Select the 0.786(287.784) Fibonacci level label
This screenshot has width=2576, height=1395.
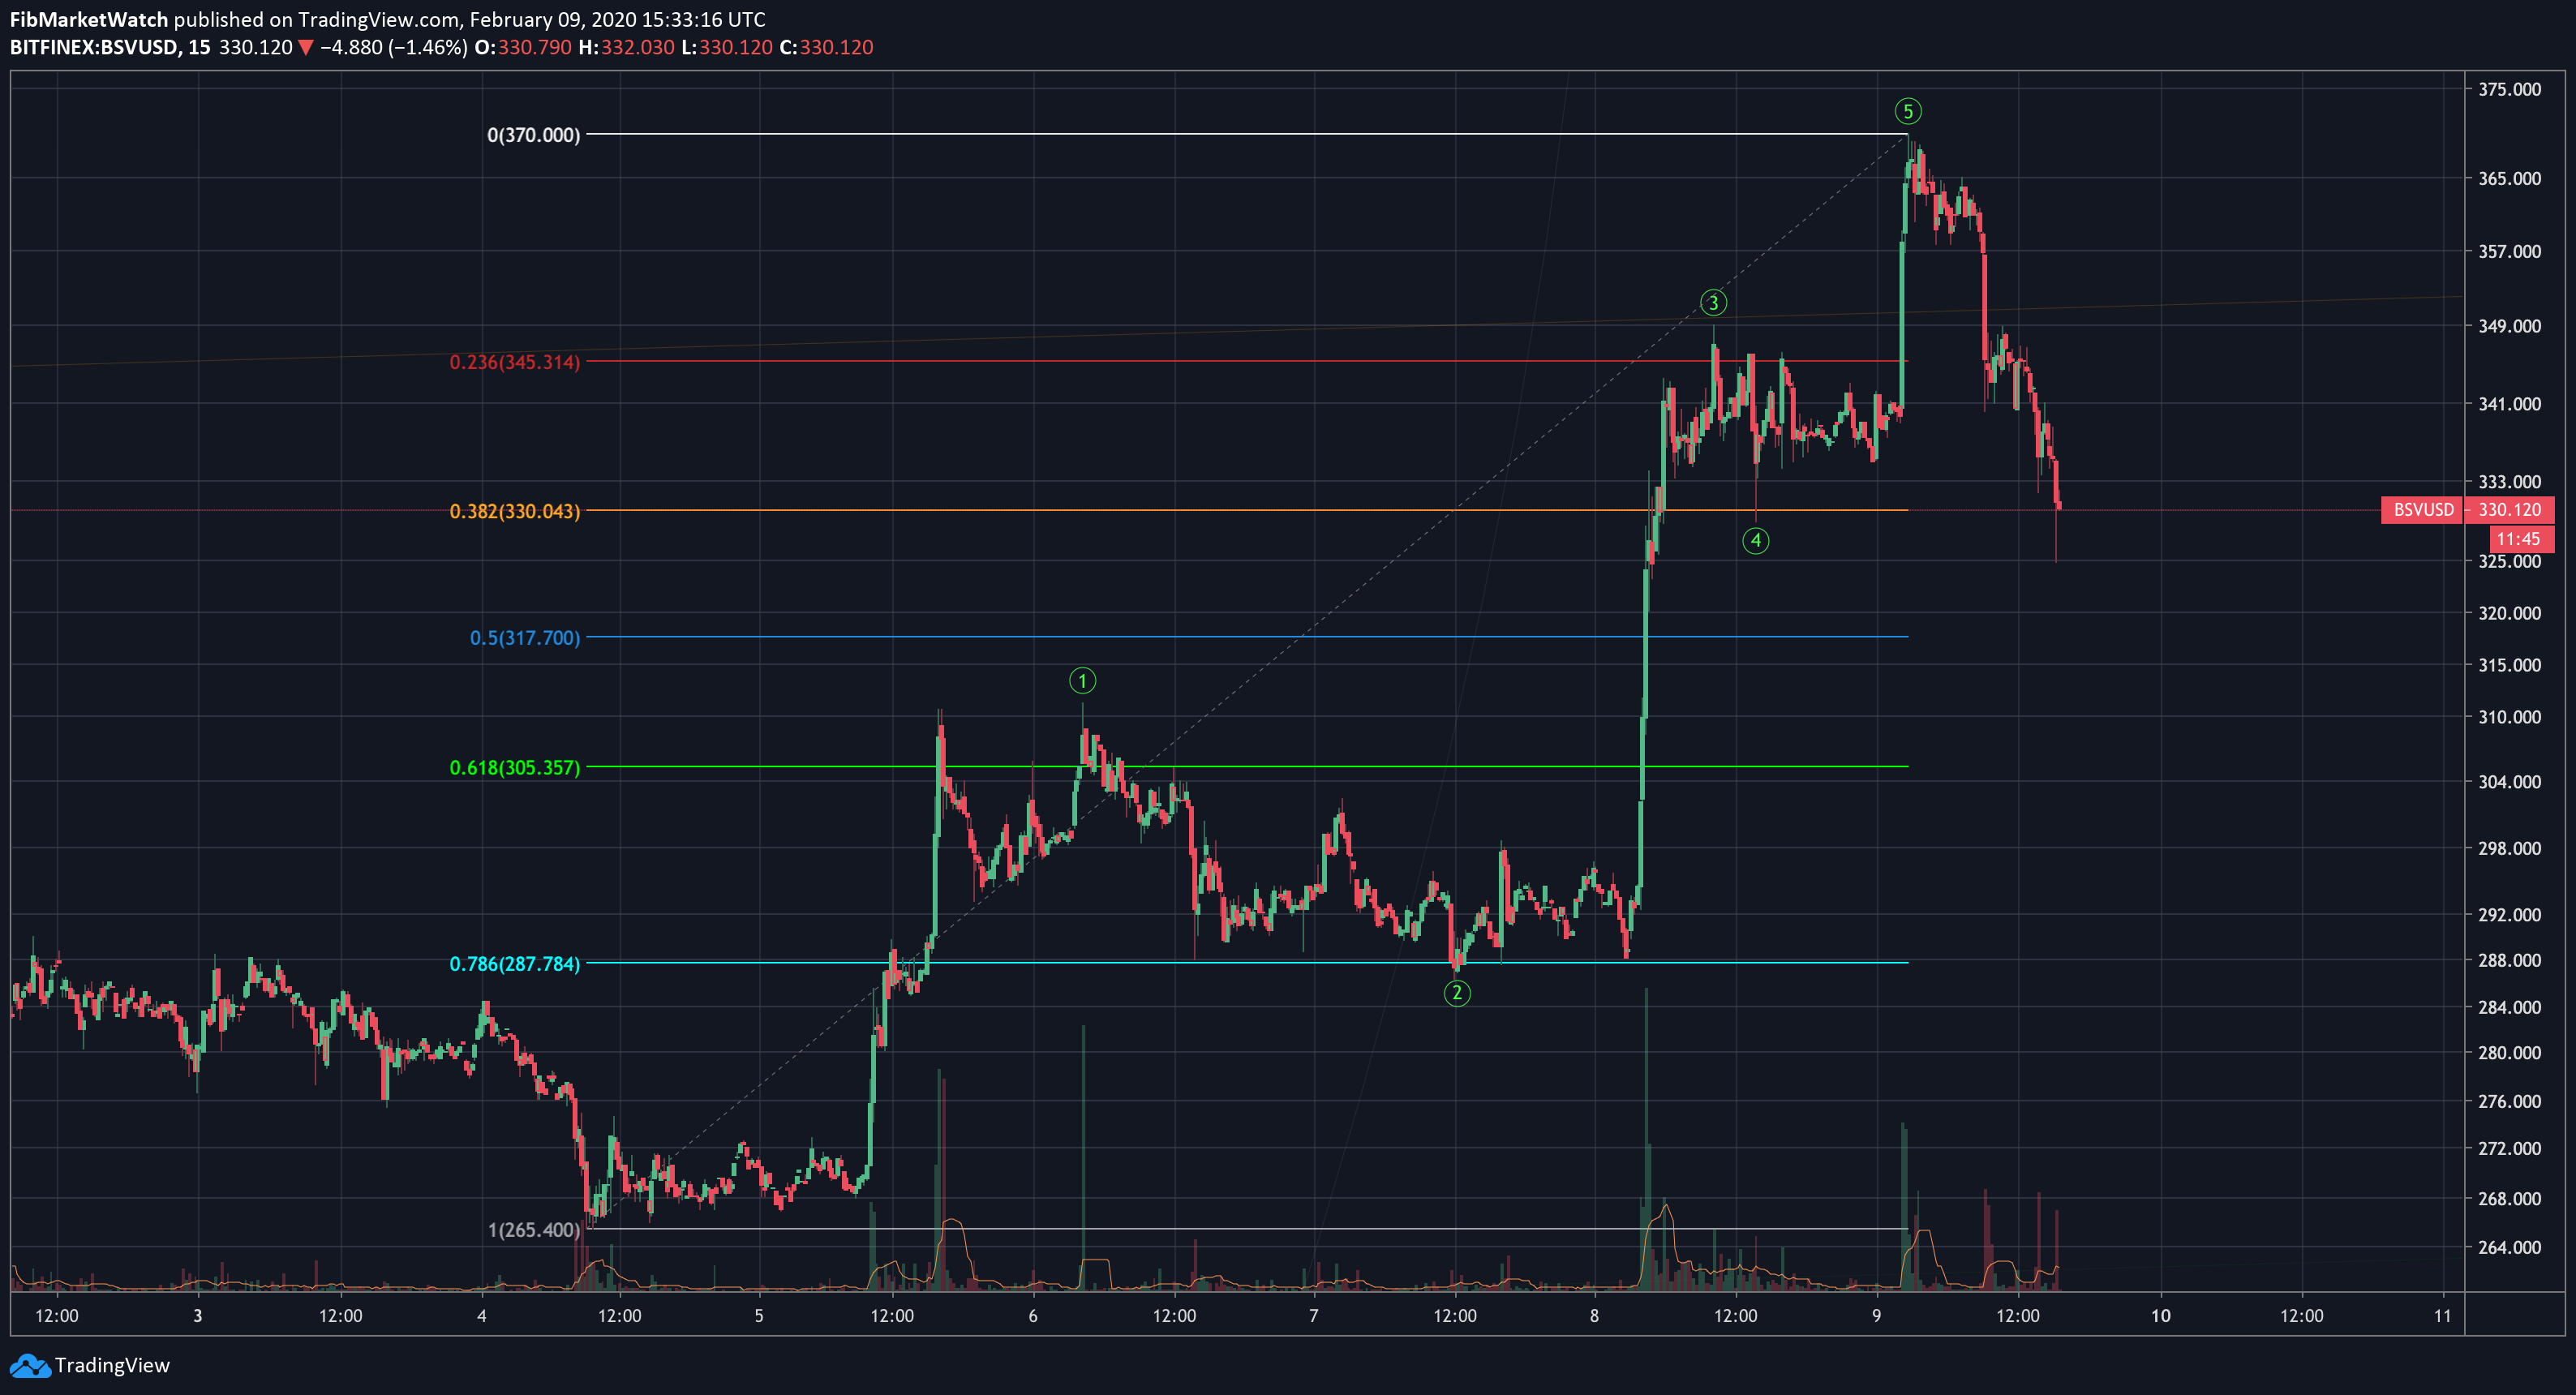pyautogui.click(x=514, y=964)
